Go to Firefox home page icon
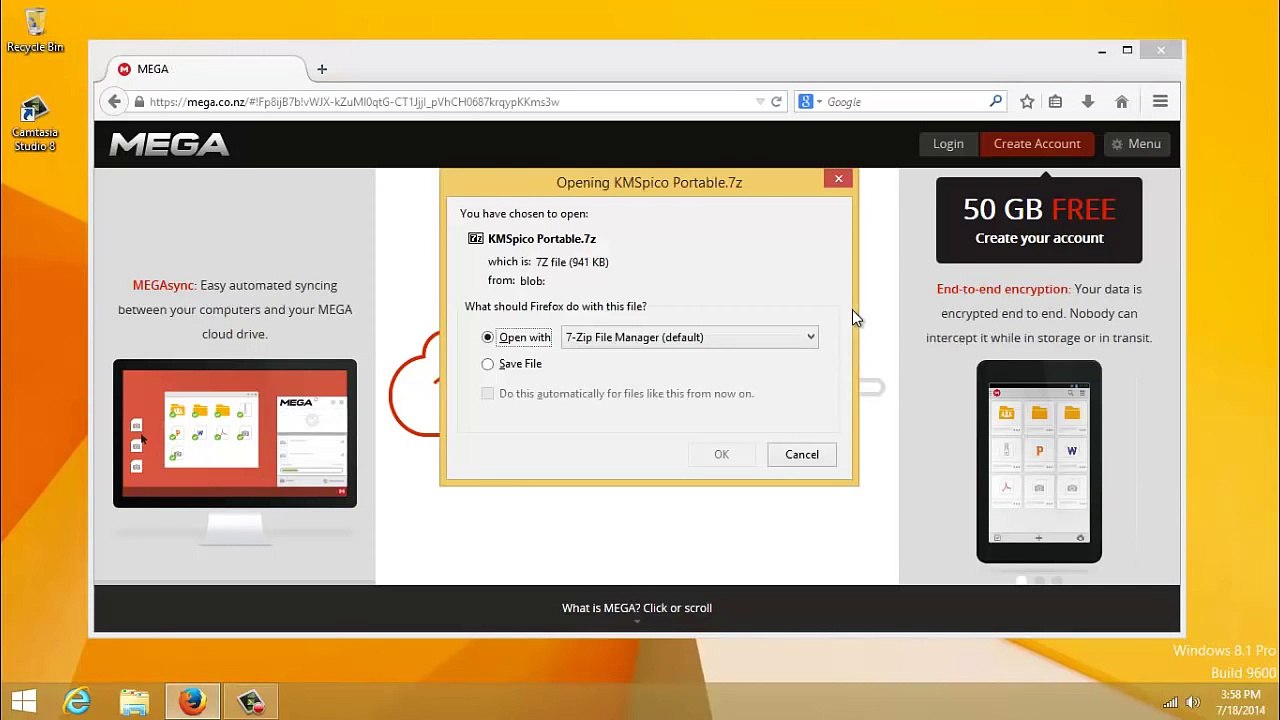The width and height of the screenshot is (1280, 720). [1122, 102]
